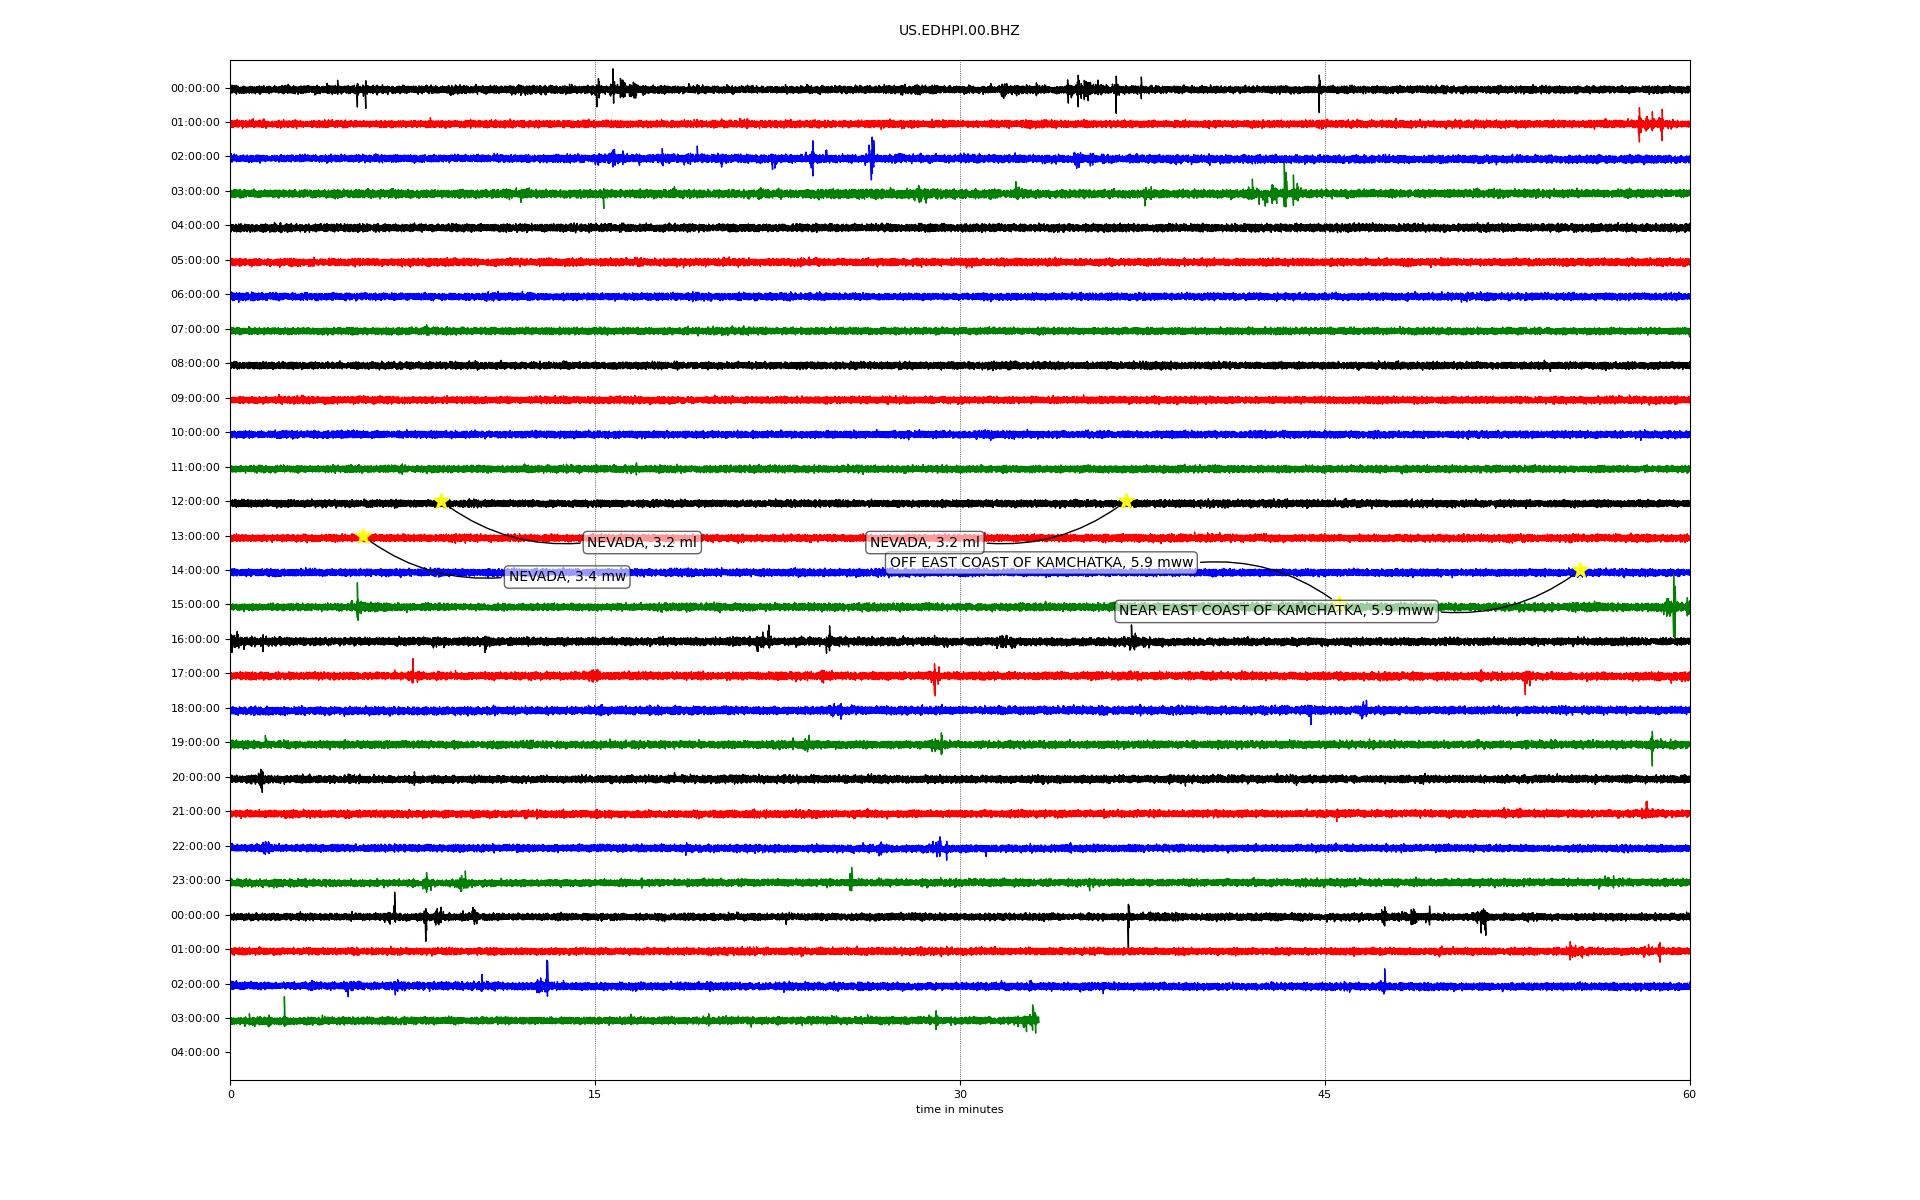1920x1200 pixels.
Task: Select the OFF EAST COAST OF KAMCHATKA label
Action: pyautogui.click(x=1041, y=562)
